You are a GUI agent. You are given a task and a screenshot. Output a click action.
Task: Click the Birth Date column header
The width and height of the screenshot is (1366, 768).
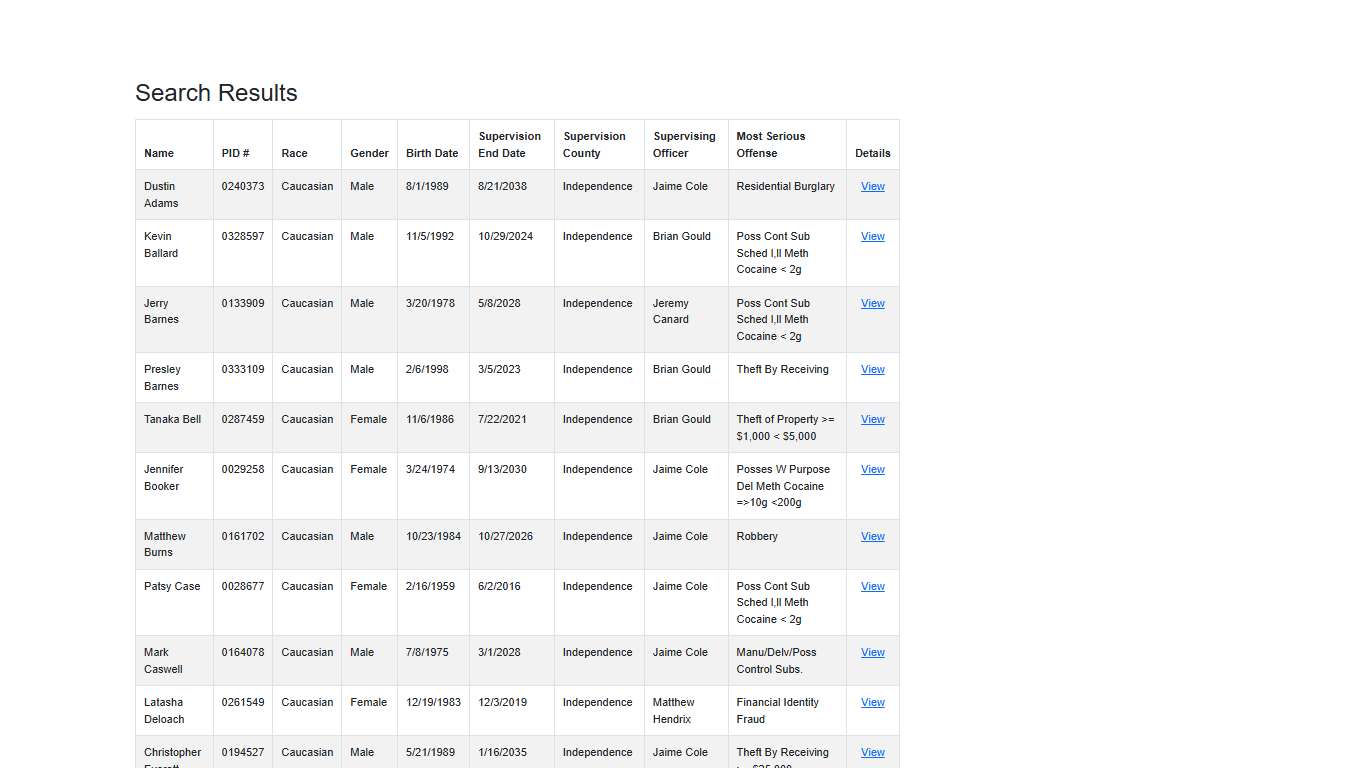tap(432, 153)
